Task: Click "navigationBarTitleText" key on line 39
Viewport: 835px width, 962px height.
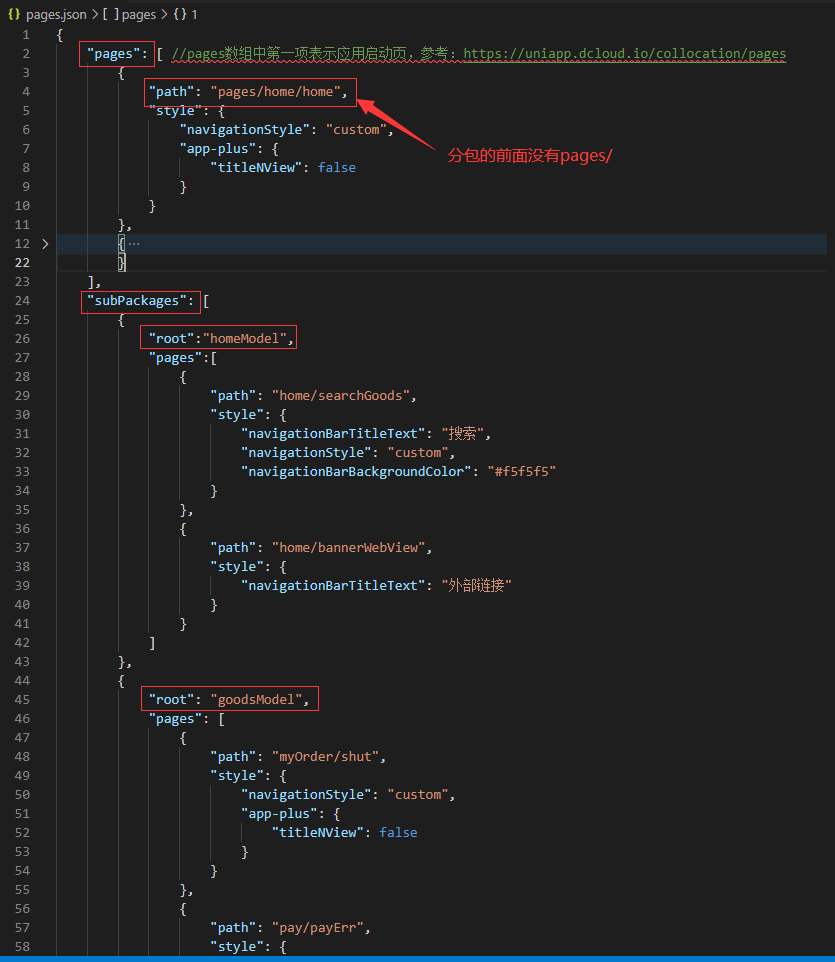Action: 333,585
